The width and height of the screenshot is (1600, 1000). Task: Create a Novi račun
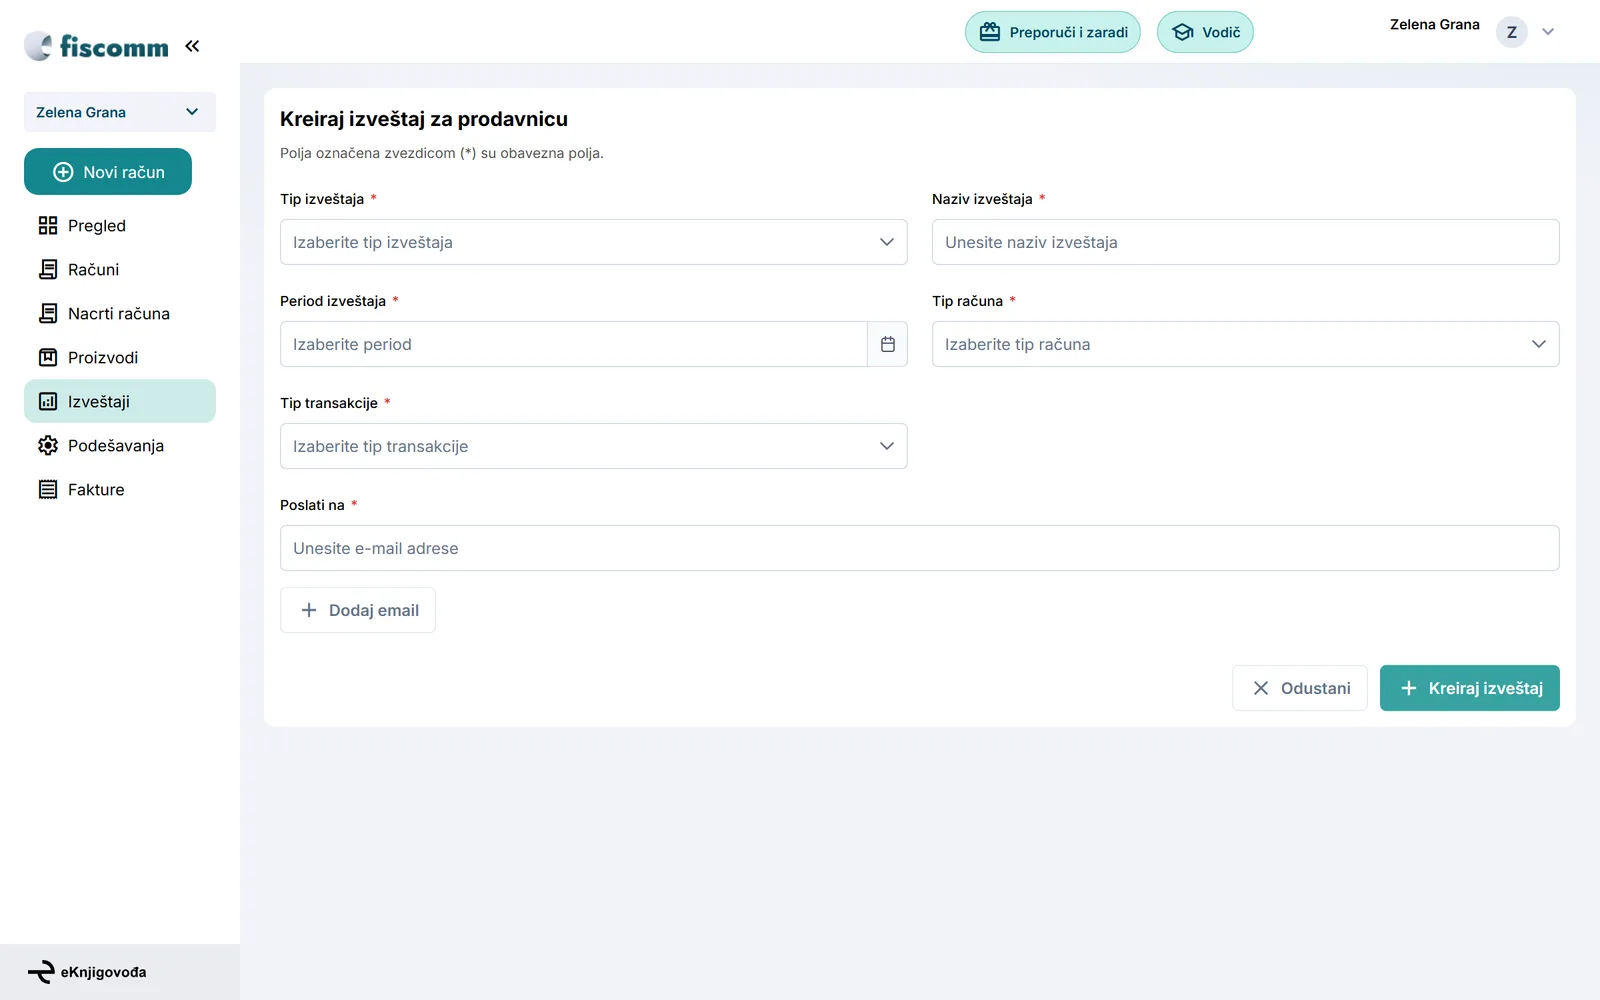(x=108, y=172)
